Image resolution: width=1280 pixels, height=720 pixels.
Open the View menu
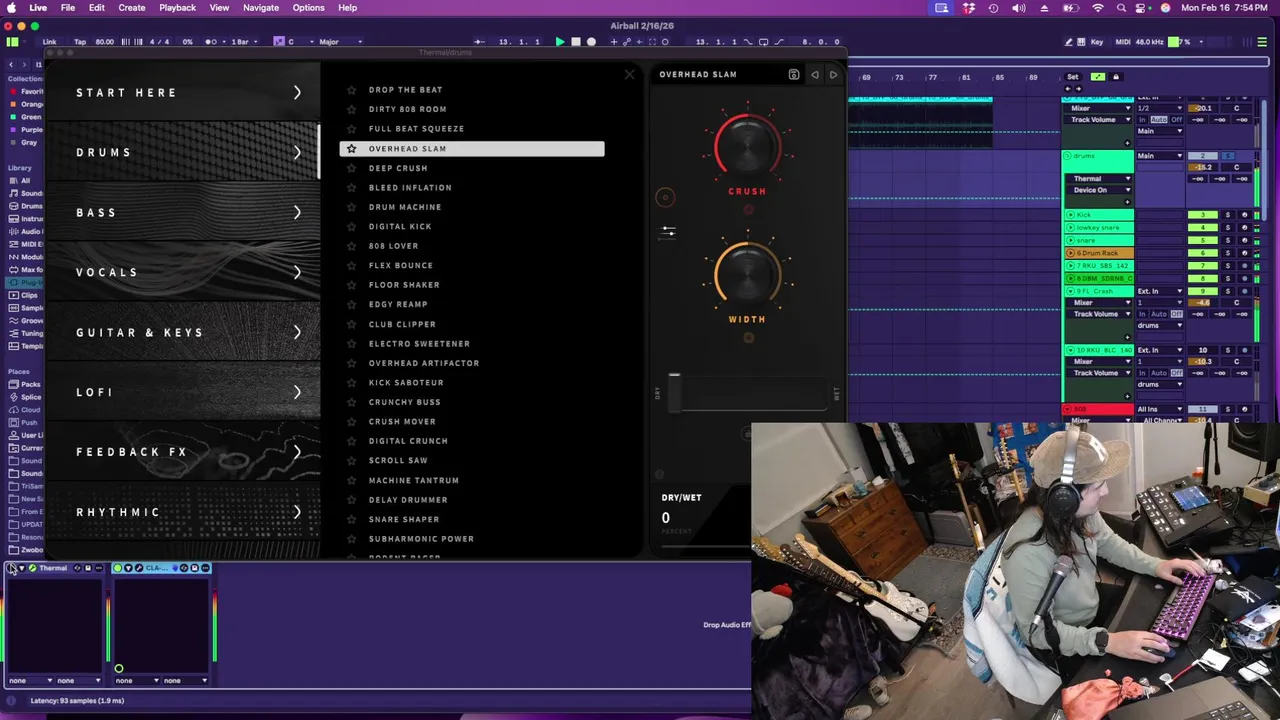click(x=219, y=8)
